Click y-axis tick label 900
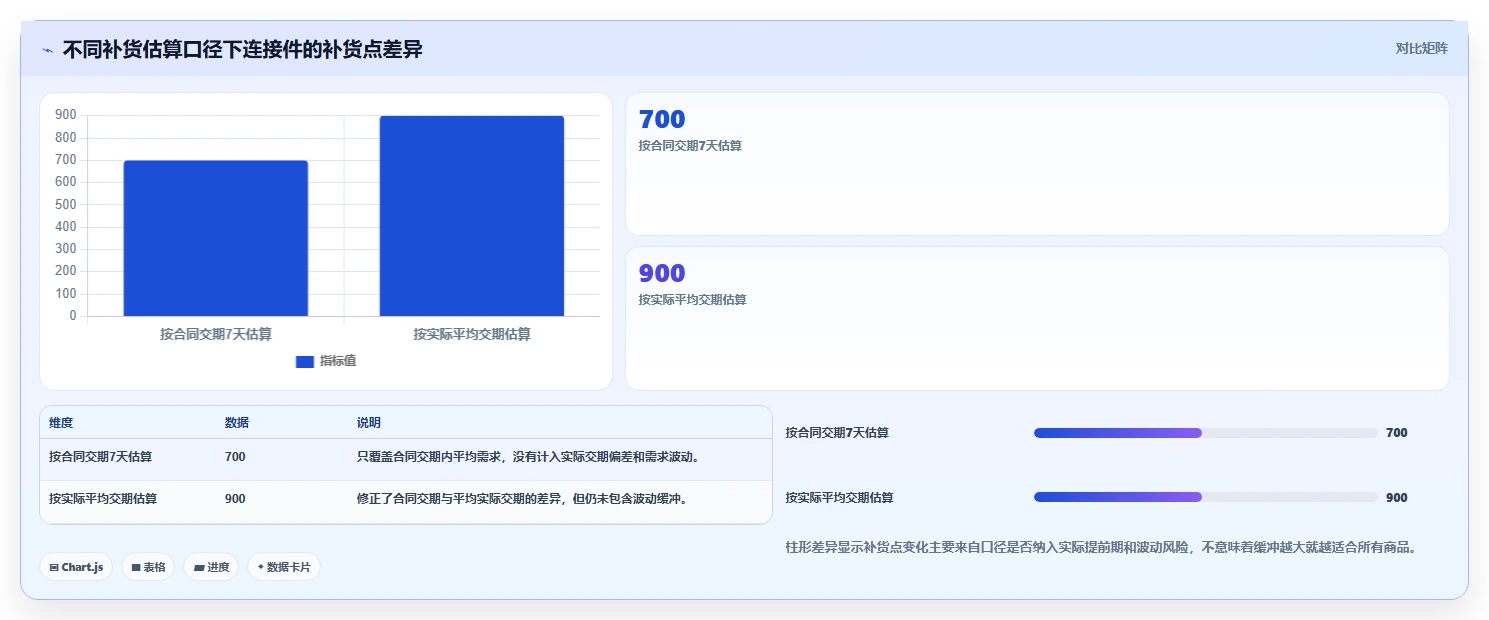Viewport: 1489px width, 620px height. tap(66, 115)
